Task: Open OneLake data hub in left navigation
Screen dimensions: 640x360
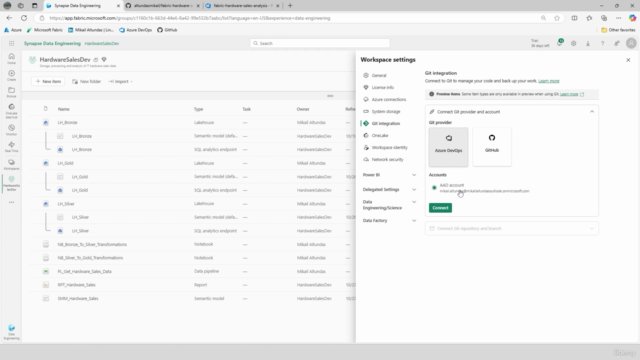Action: [11, 111]
